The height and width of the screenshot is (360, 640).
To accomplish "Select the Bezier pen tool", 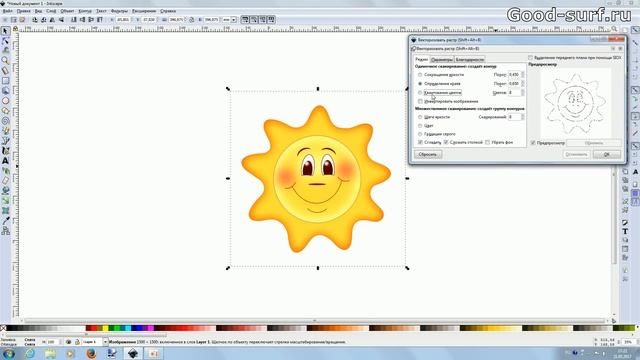I will point(5,141).
